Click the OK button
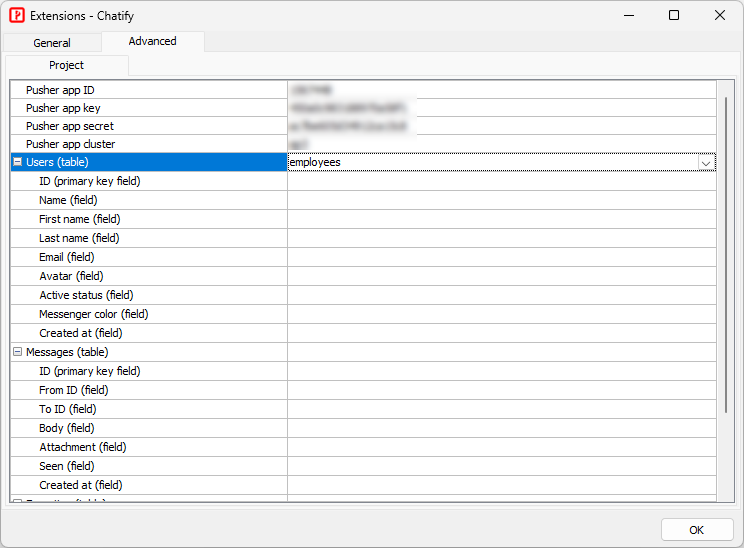Viewport: 744px width, 548px height. tap(697, 529)
